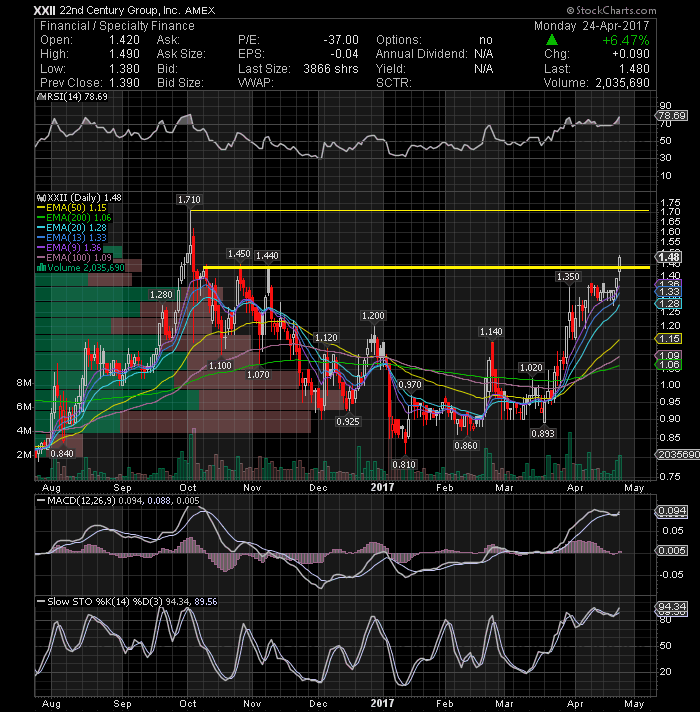
Task: Click the 78.69 value tag on RSI axis
Action: click(x=673, y=115)
